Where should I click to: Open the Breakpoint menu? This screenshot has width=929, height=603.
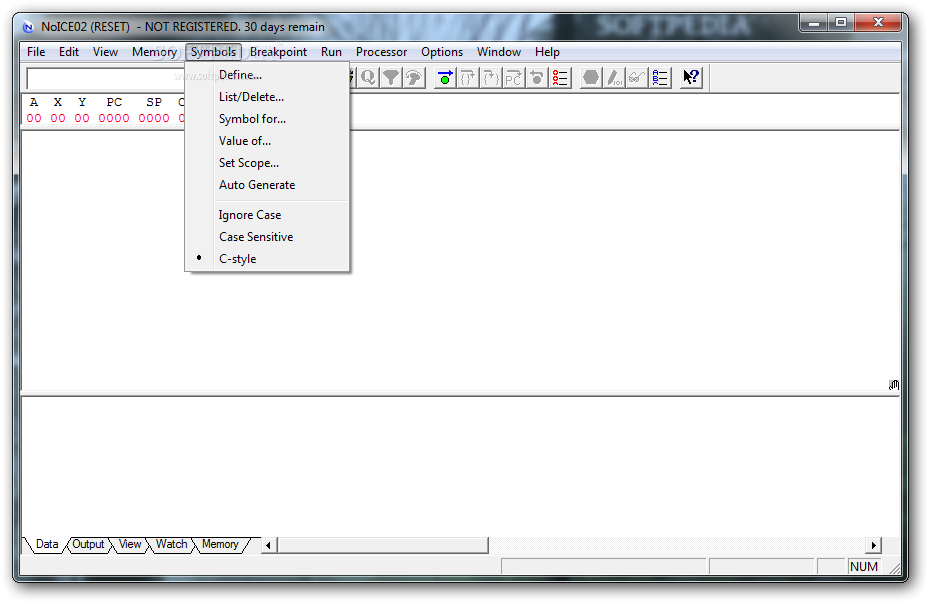278,52
